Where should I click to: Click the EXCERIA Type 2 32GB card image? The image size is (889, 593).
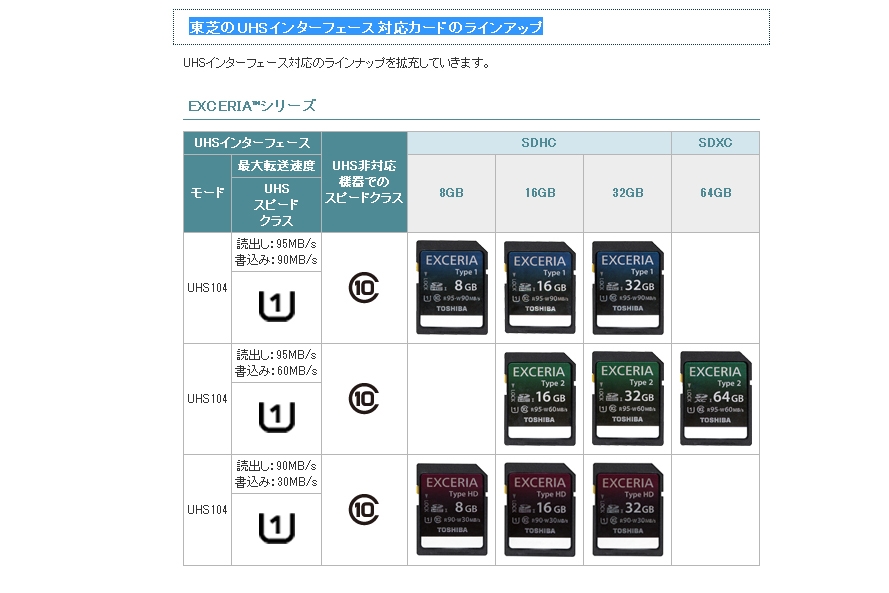coord(628,399)
